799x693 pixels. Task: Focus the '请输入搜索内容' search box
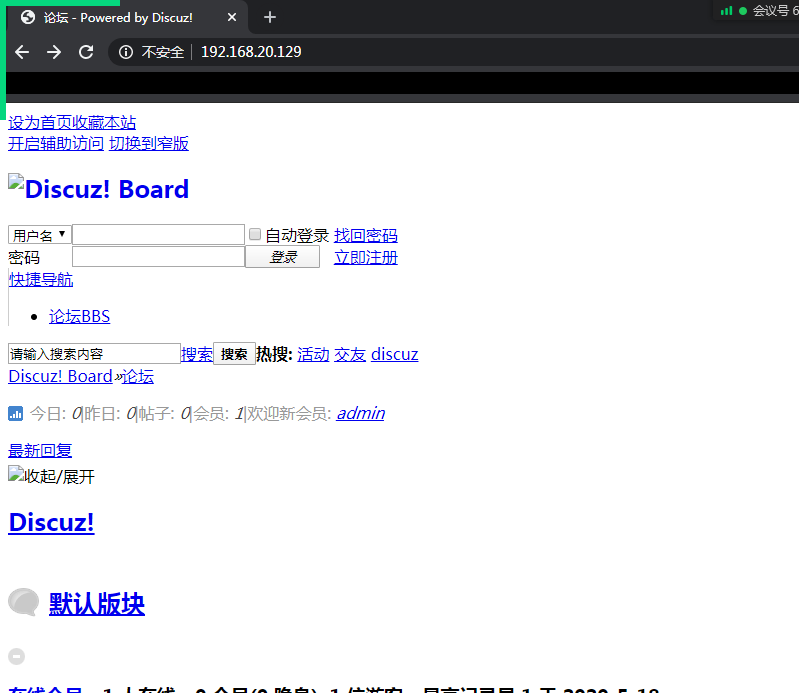pos(94,354)
